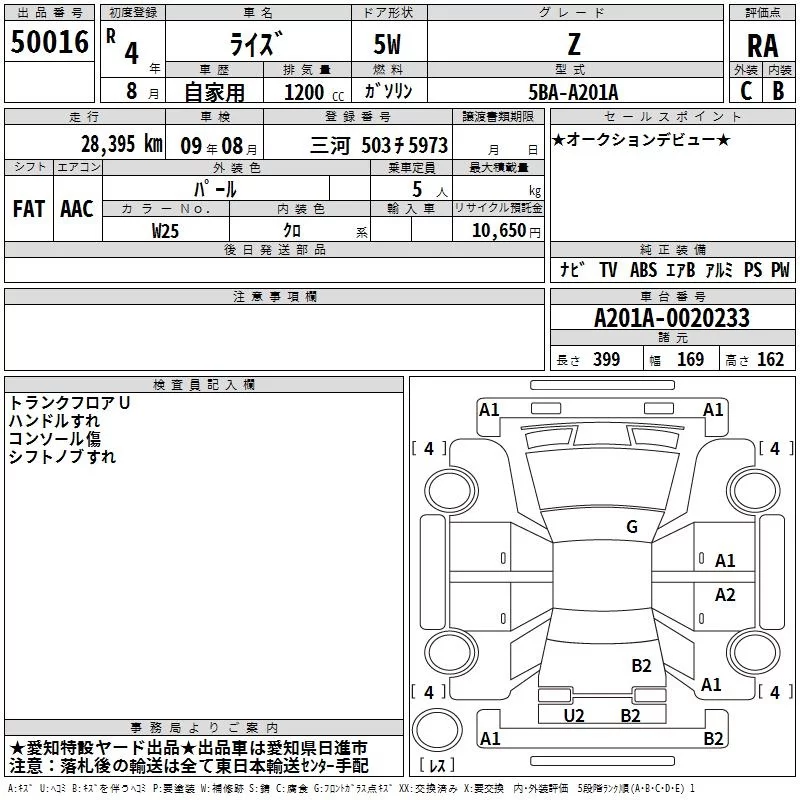This screenshot has width=800, height=800.
Task: Click the RA evaluation score
Action: coord(762,45)
